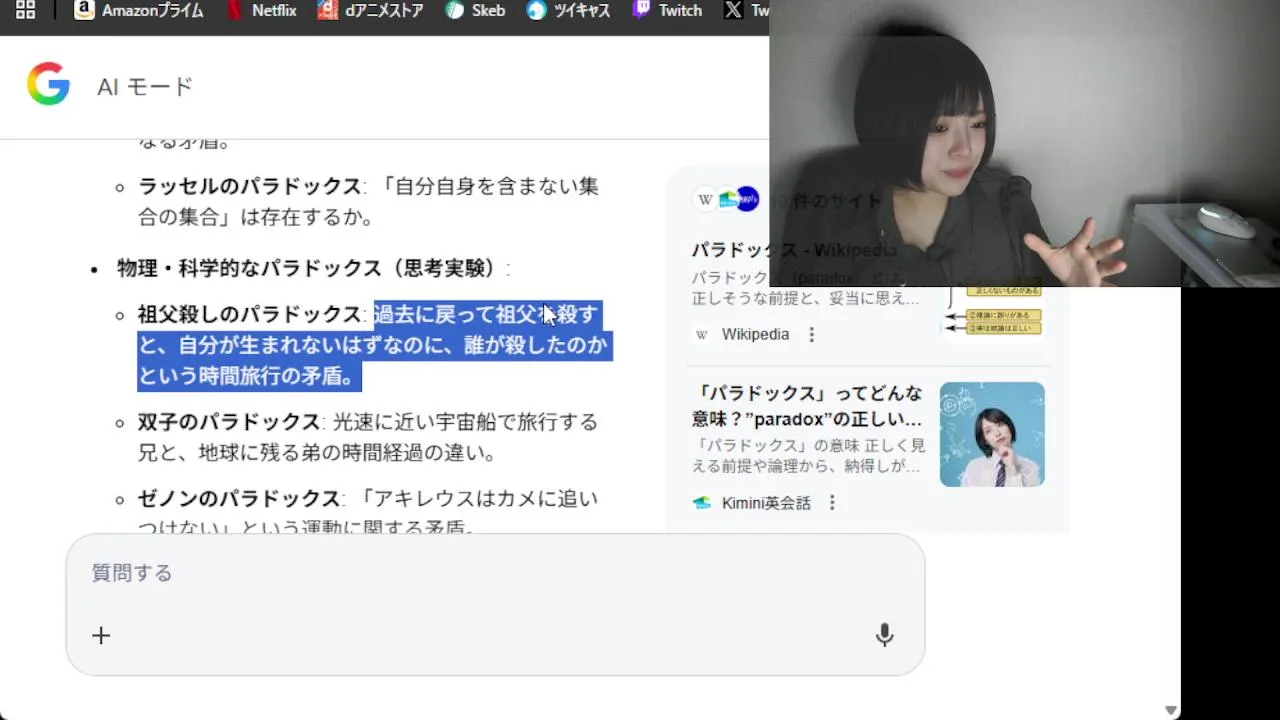The height and width of the screenshot is (720, 1280).
Task: Click the Kimini英会話 source favicon
Action: (702, 503)
